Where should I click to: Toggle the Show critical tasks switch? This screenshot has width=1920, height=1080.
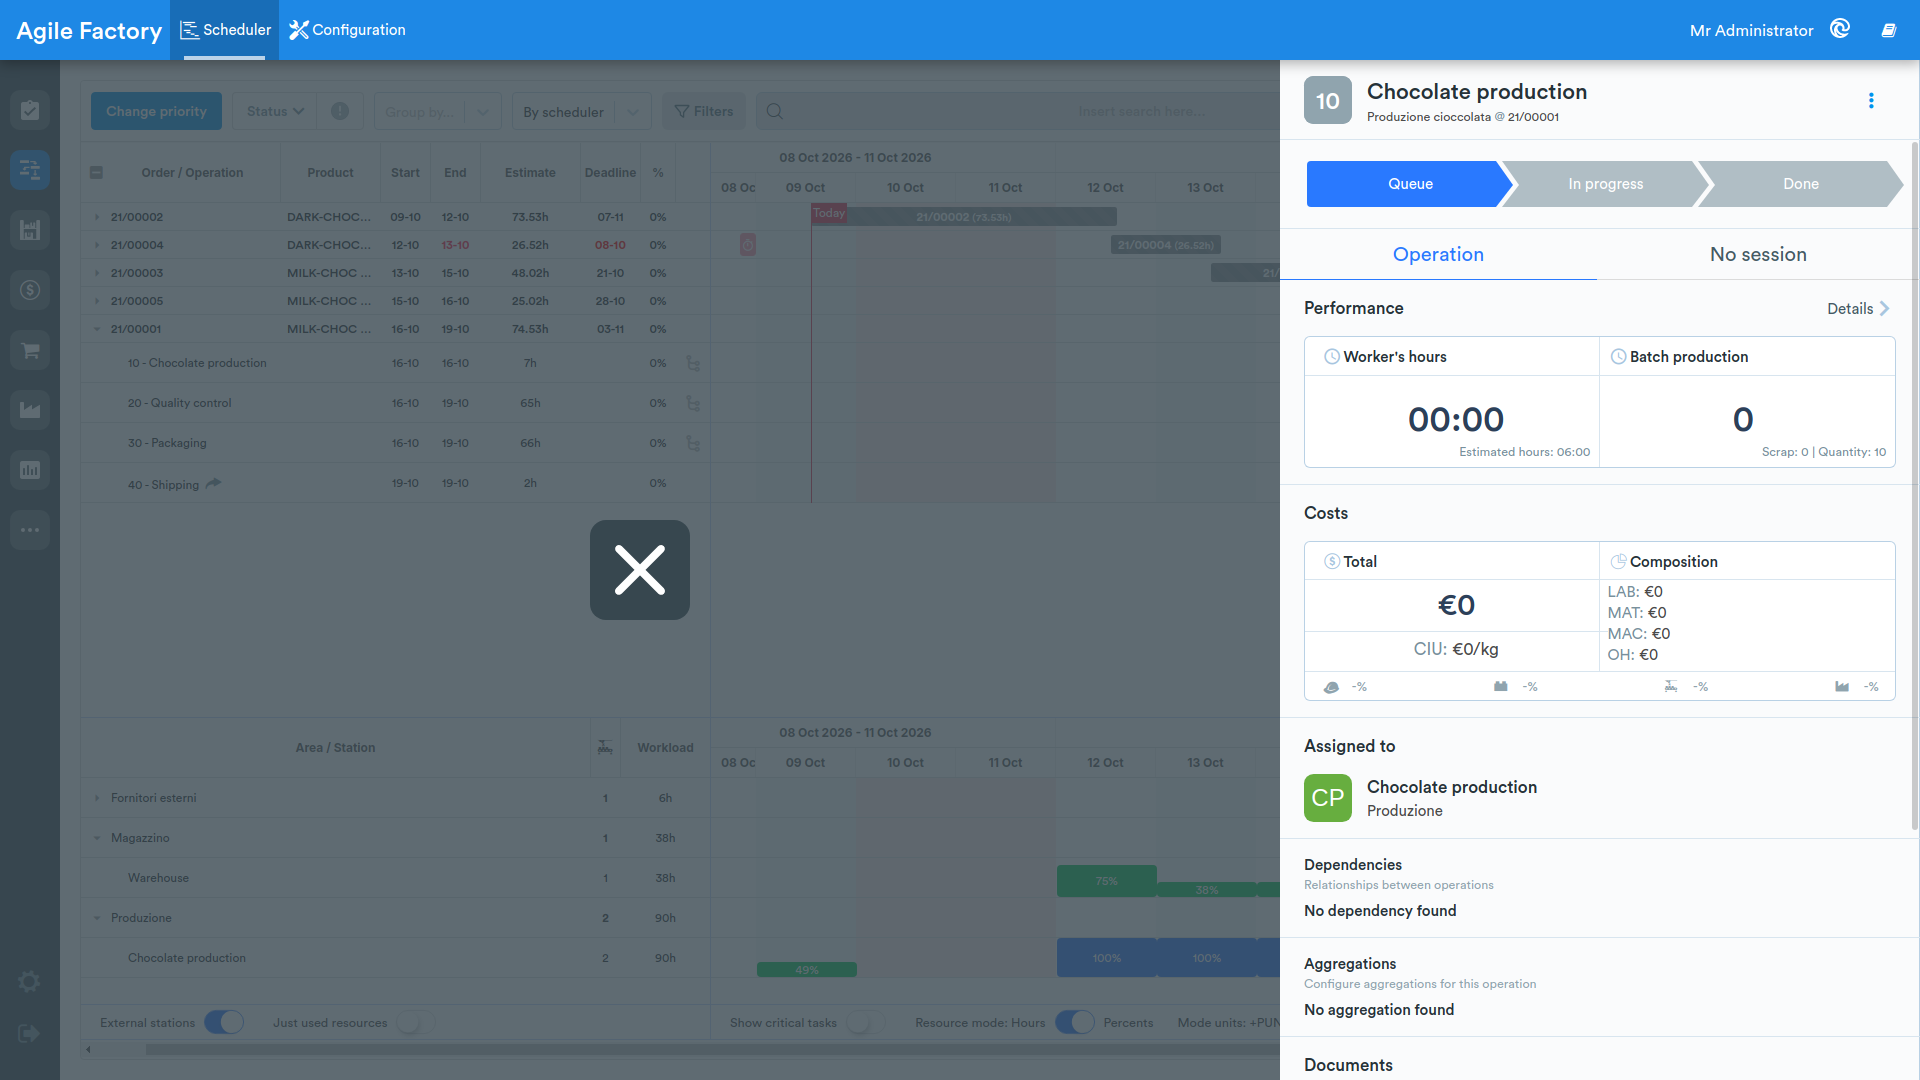coord(865,1022)
